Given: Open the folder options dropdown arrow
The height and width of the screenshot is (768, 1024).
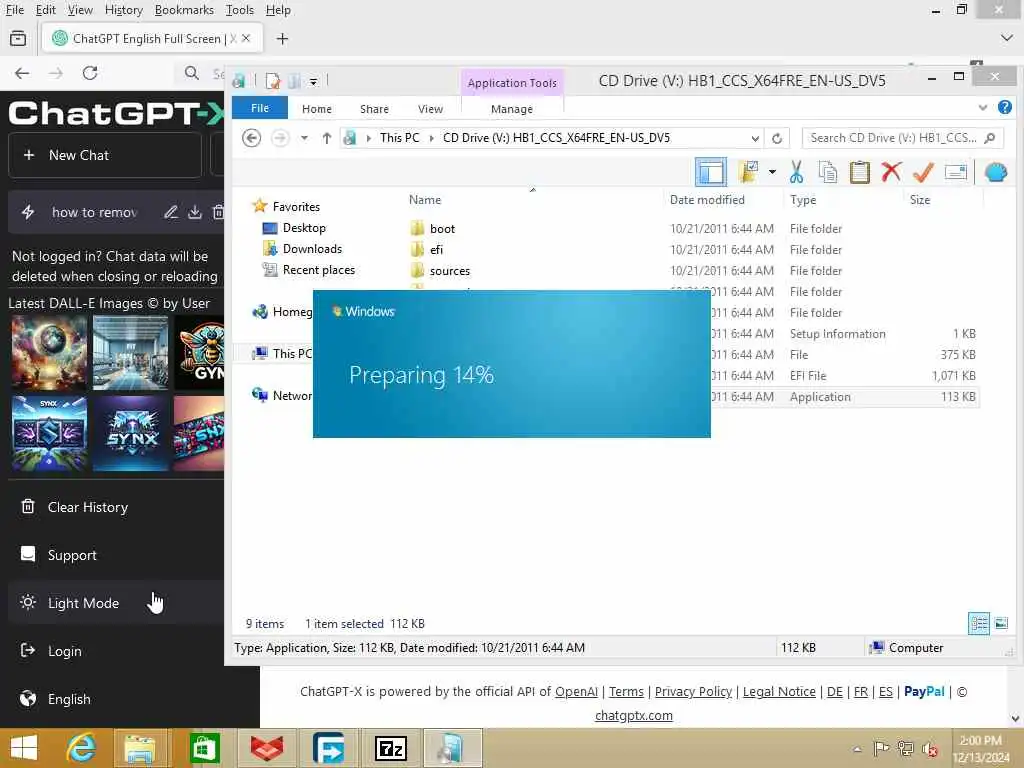Looking at the screenshot, I should tap(772, 172).
